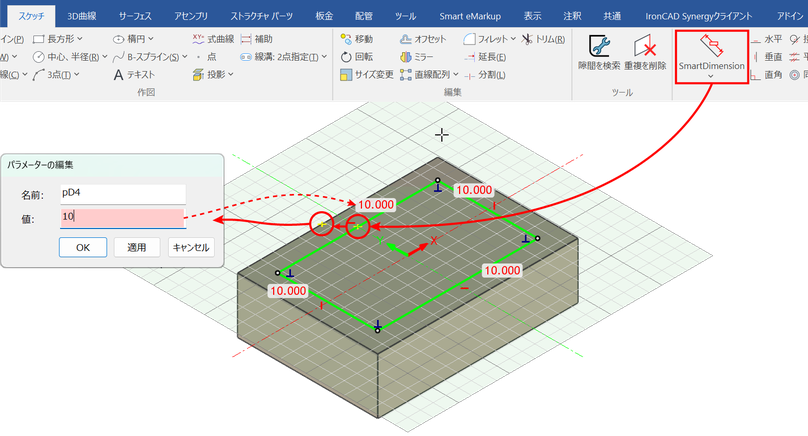Open the 表示 ribbon tab
This screenshot has width=808, height=436.
pos(532,16)
